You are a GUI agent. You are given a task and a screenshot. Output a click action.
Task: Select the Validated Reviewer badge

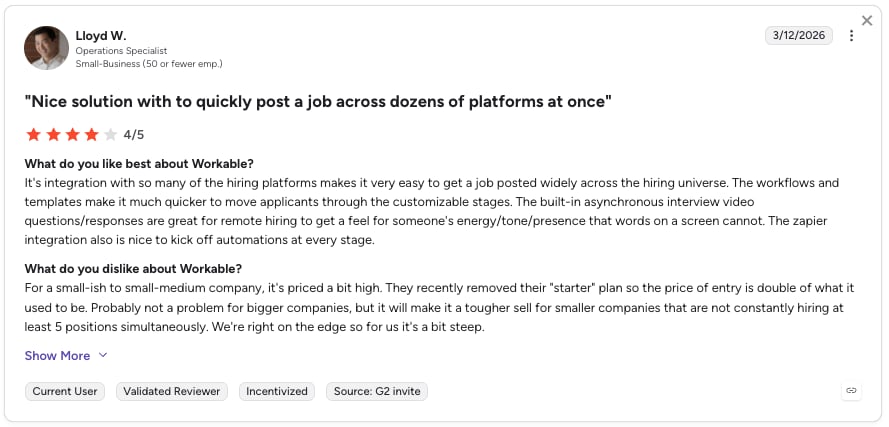click(x=172, y=391)
